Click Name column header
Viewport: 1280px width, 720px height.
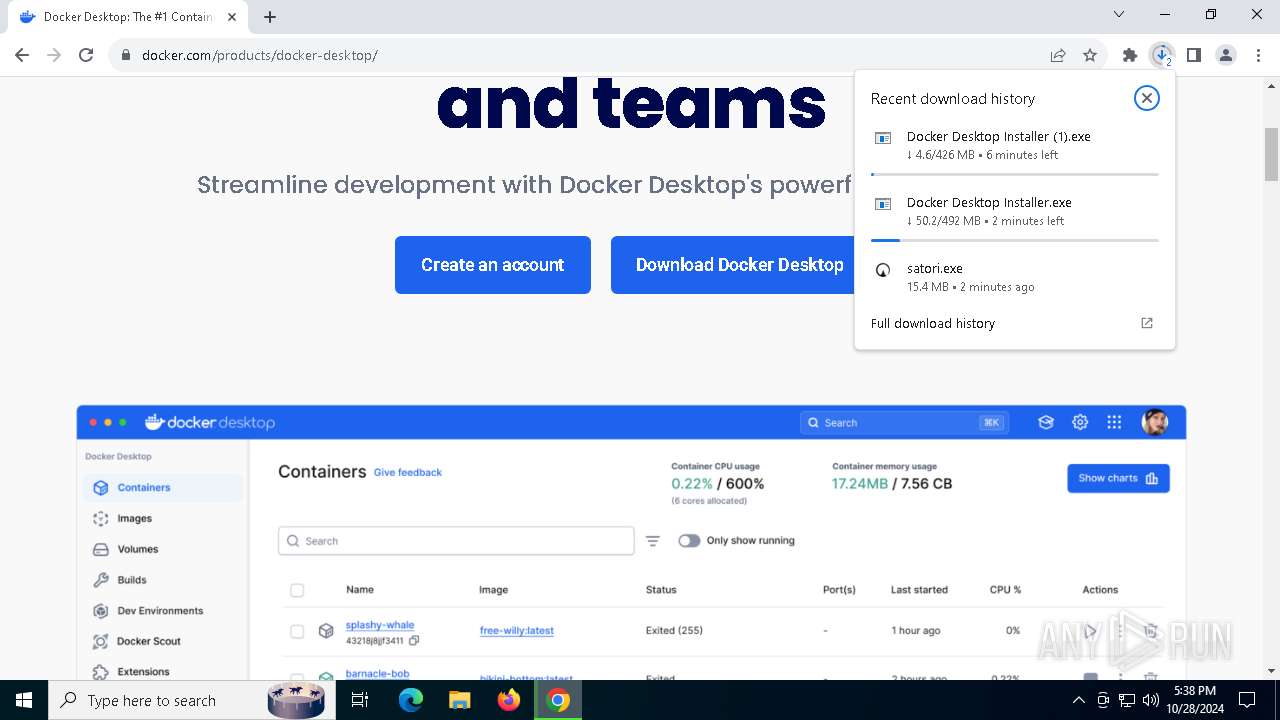(x=360, y=590)
